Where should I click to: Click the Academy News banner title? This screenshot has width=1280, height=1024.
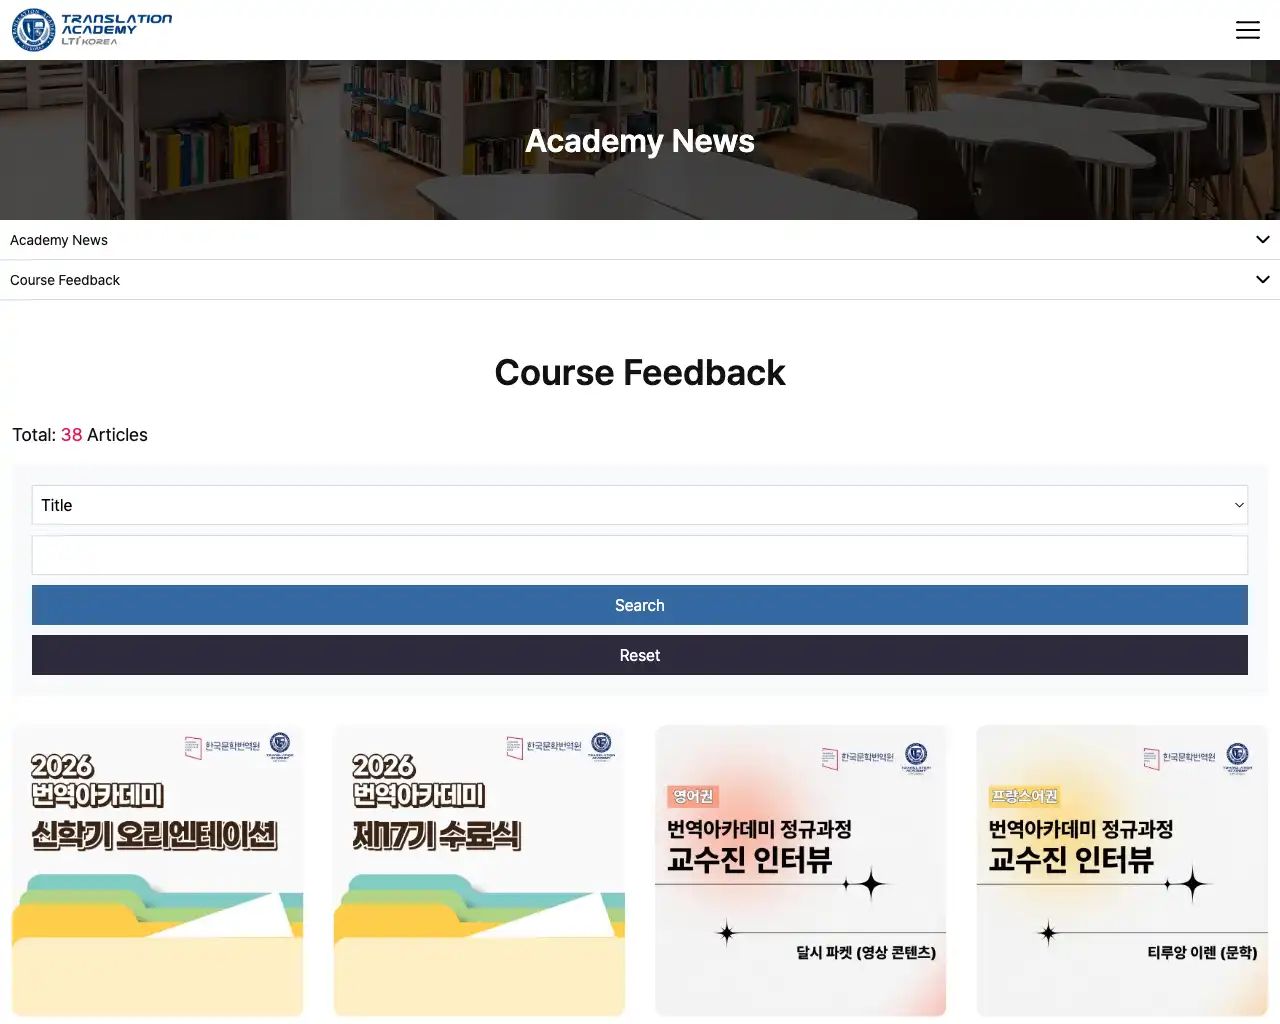pos(640,141)
